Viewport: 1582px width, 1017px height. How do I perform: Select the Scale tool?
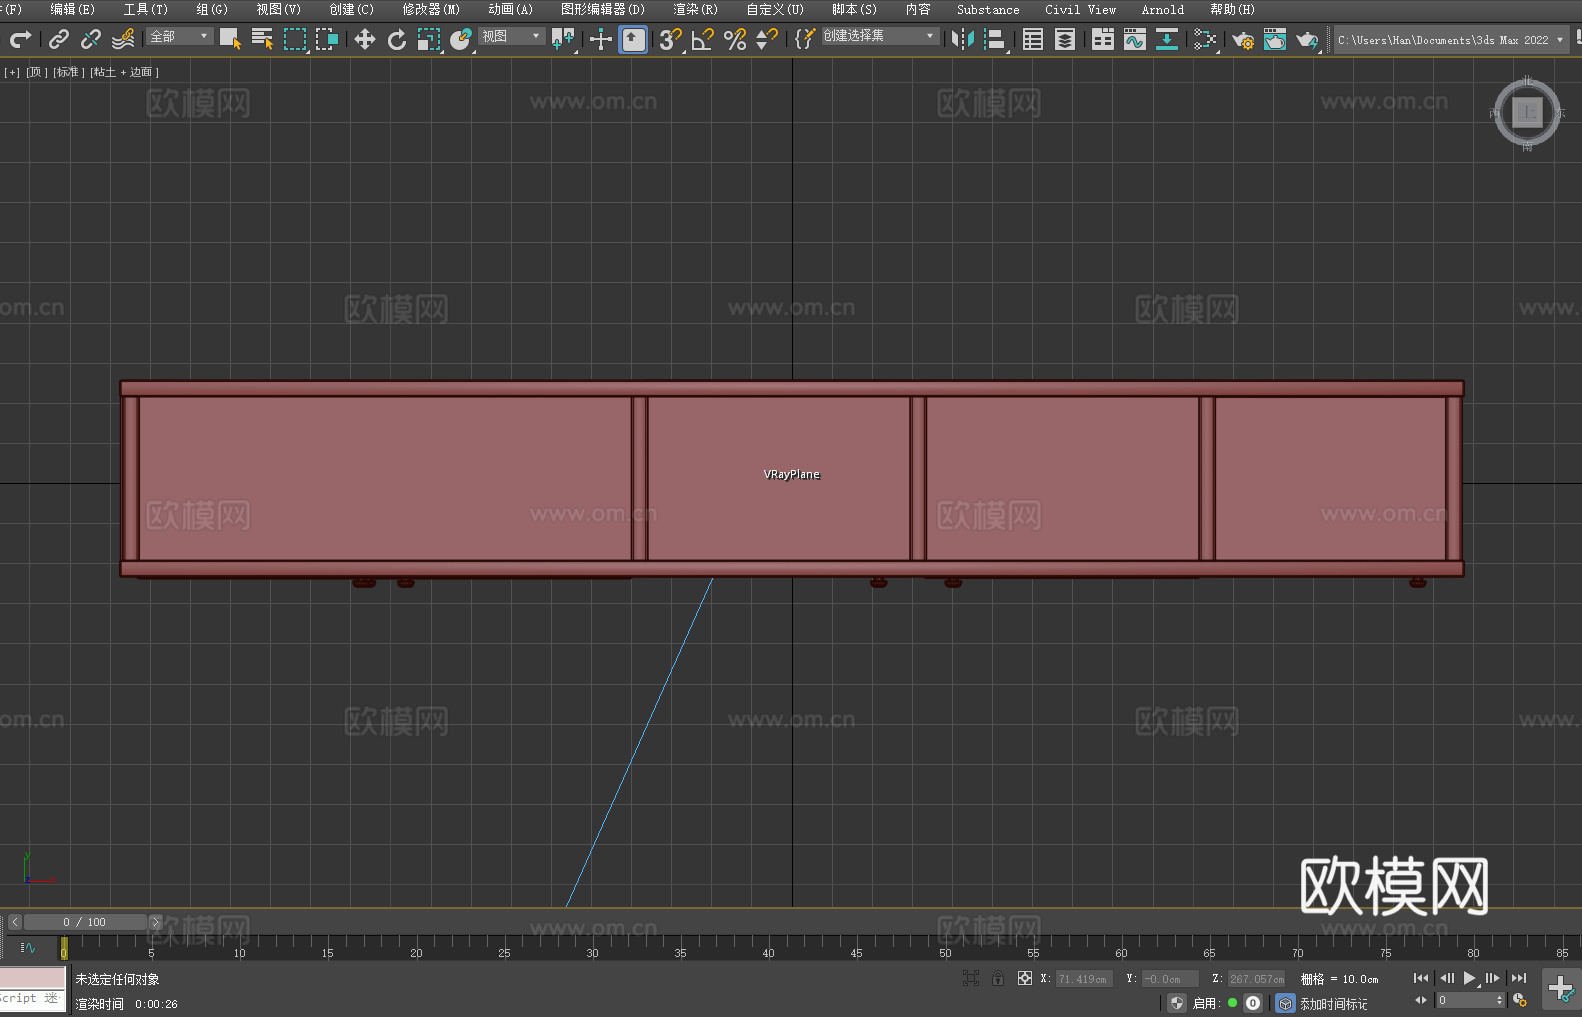pyautogui.click(x=428, y=39)
